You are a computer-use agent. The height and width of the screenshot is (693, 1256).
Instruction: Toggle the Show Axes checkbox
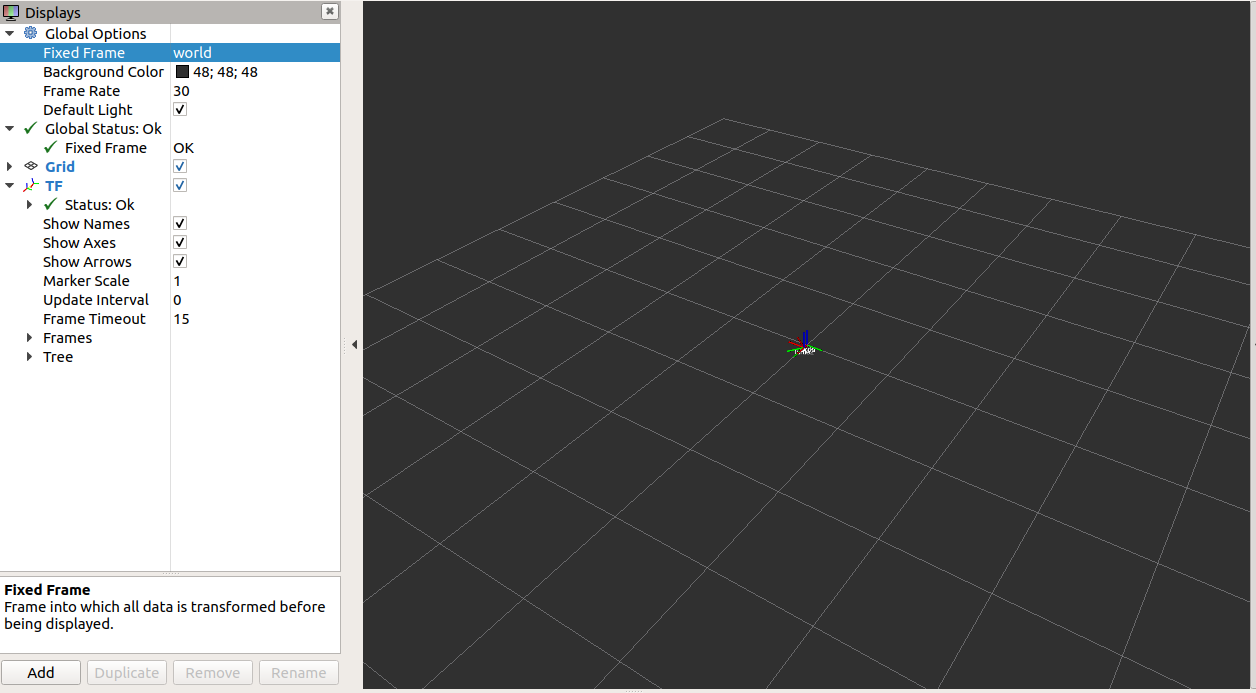click(180, 242)
